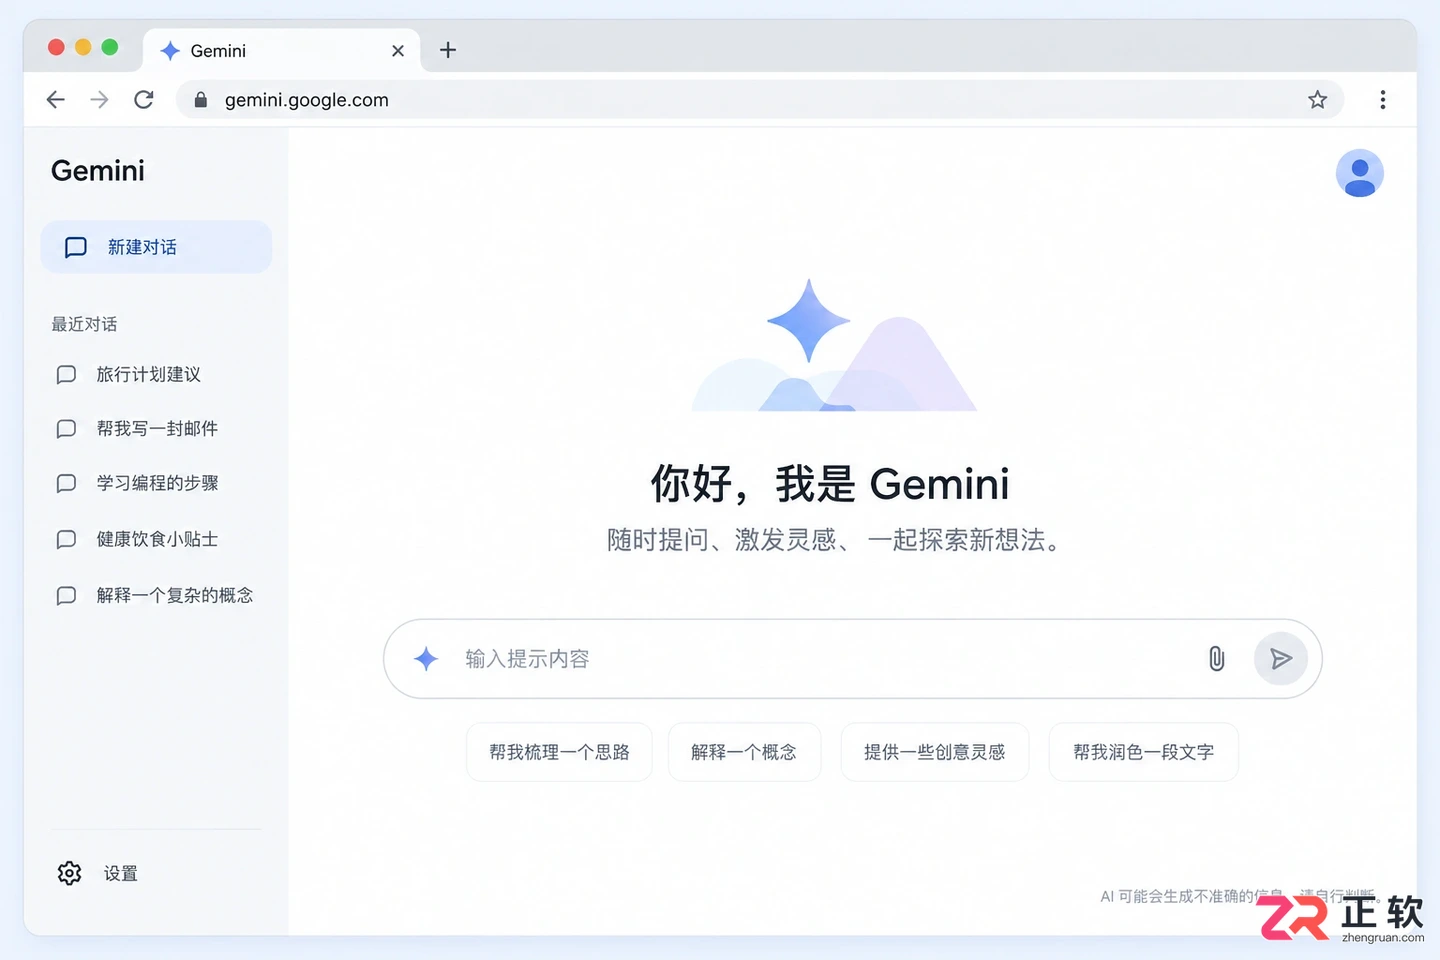Click the Gemini sparkle icon in prompt box

[x=426, y=659]
